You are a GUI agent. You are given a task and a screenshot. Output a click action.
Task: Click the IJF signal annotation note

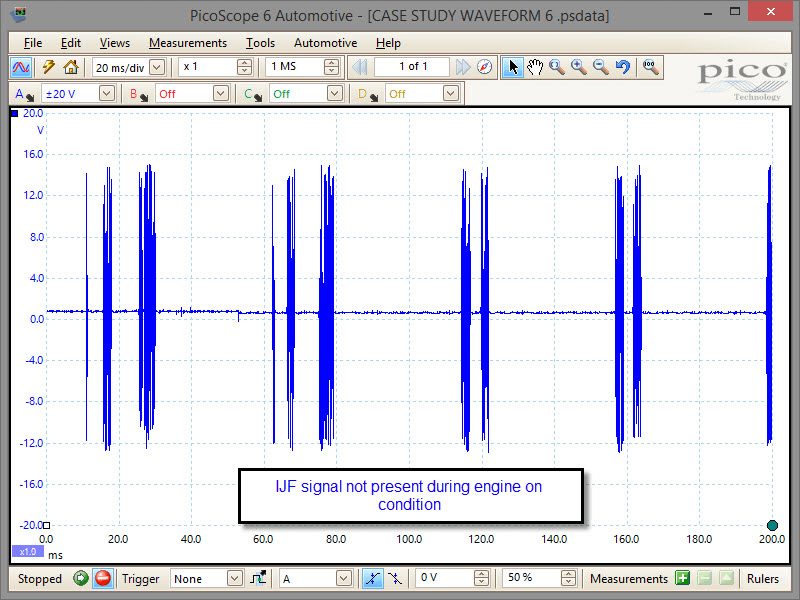(411, 496)
